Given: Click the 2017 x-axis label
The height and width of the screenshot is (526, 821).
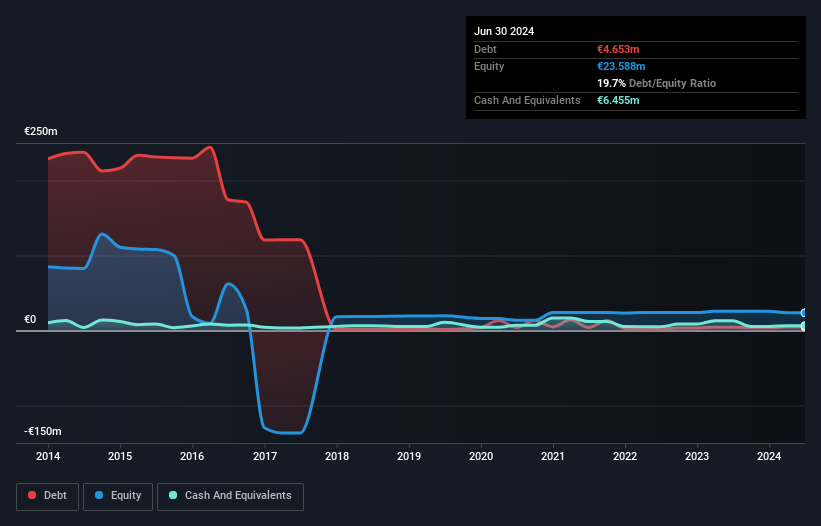Looking at the screenshot, I should point(265,456).
